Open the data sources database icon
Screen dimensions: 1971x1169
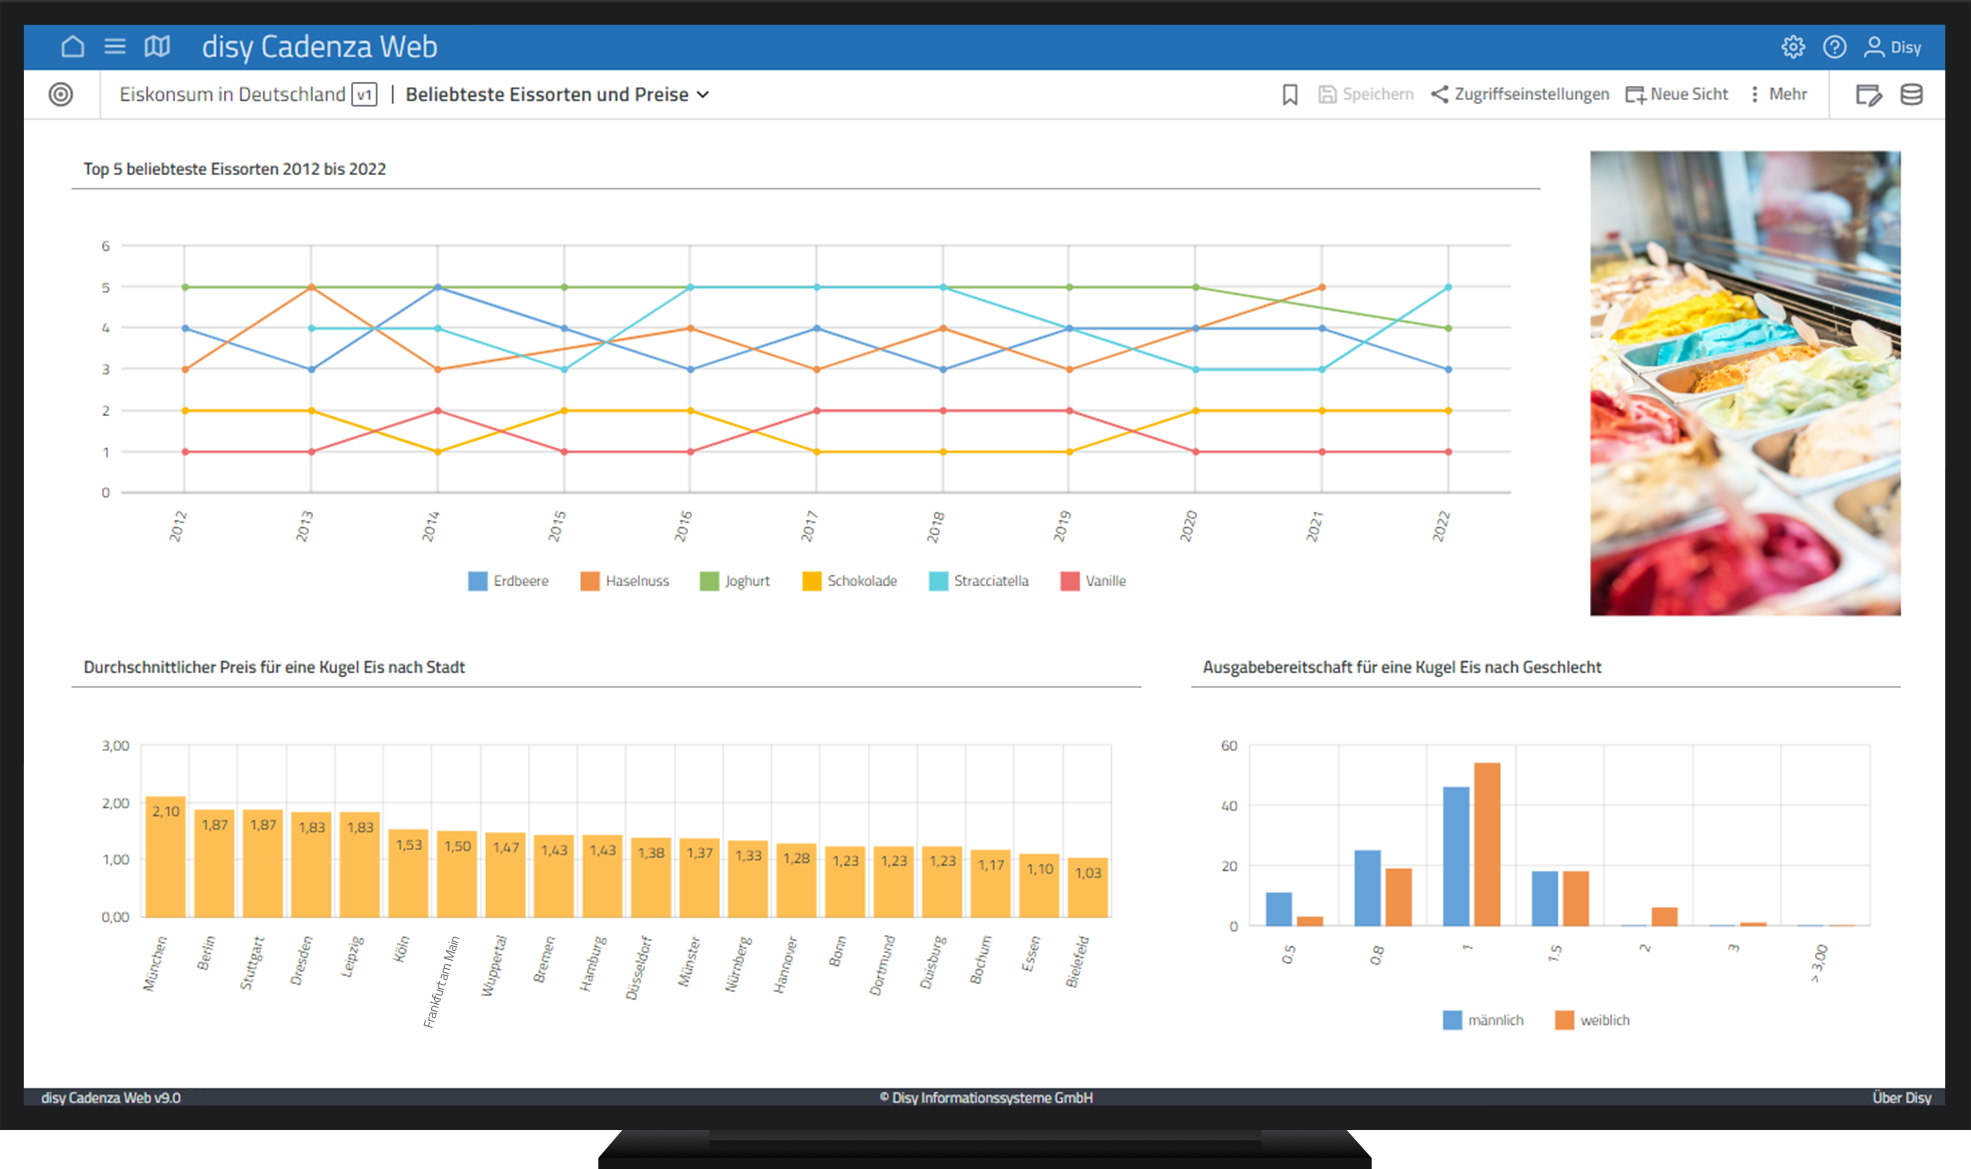1911,94
